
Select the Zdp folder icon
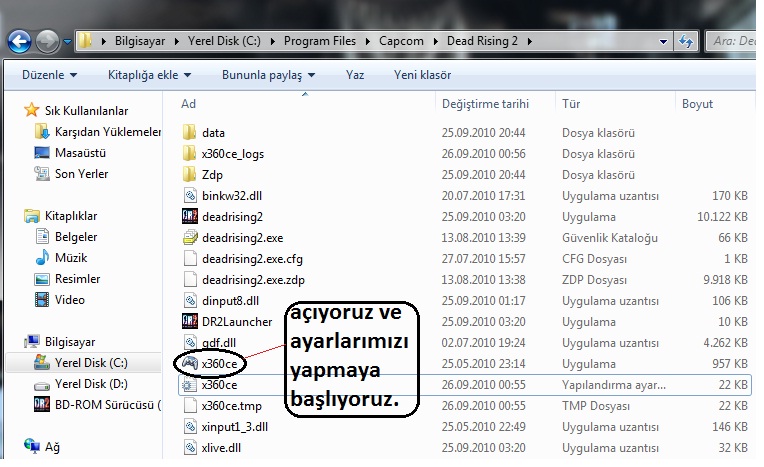(x=189, y=174)
